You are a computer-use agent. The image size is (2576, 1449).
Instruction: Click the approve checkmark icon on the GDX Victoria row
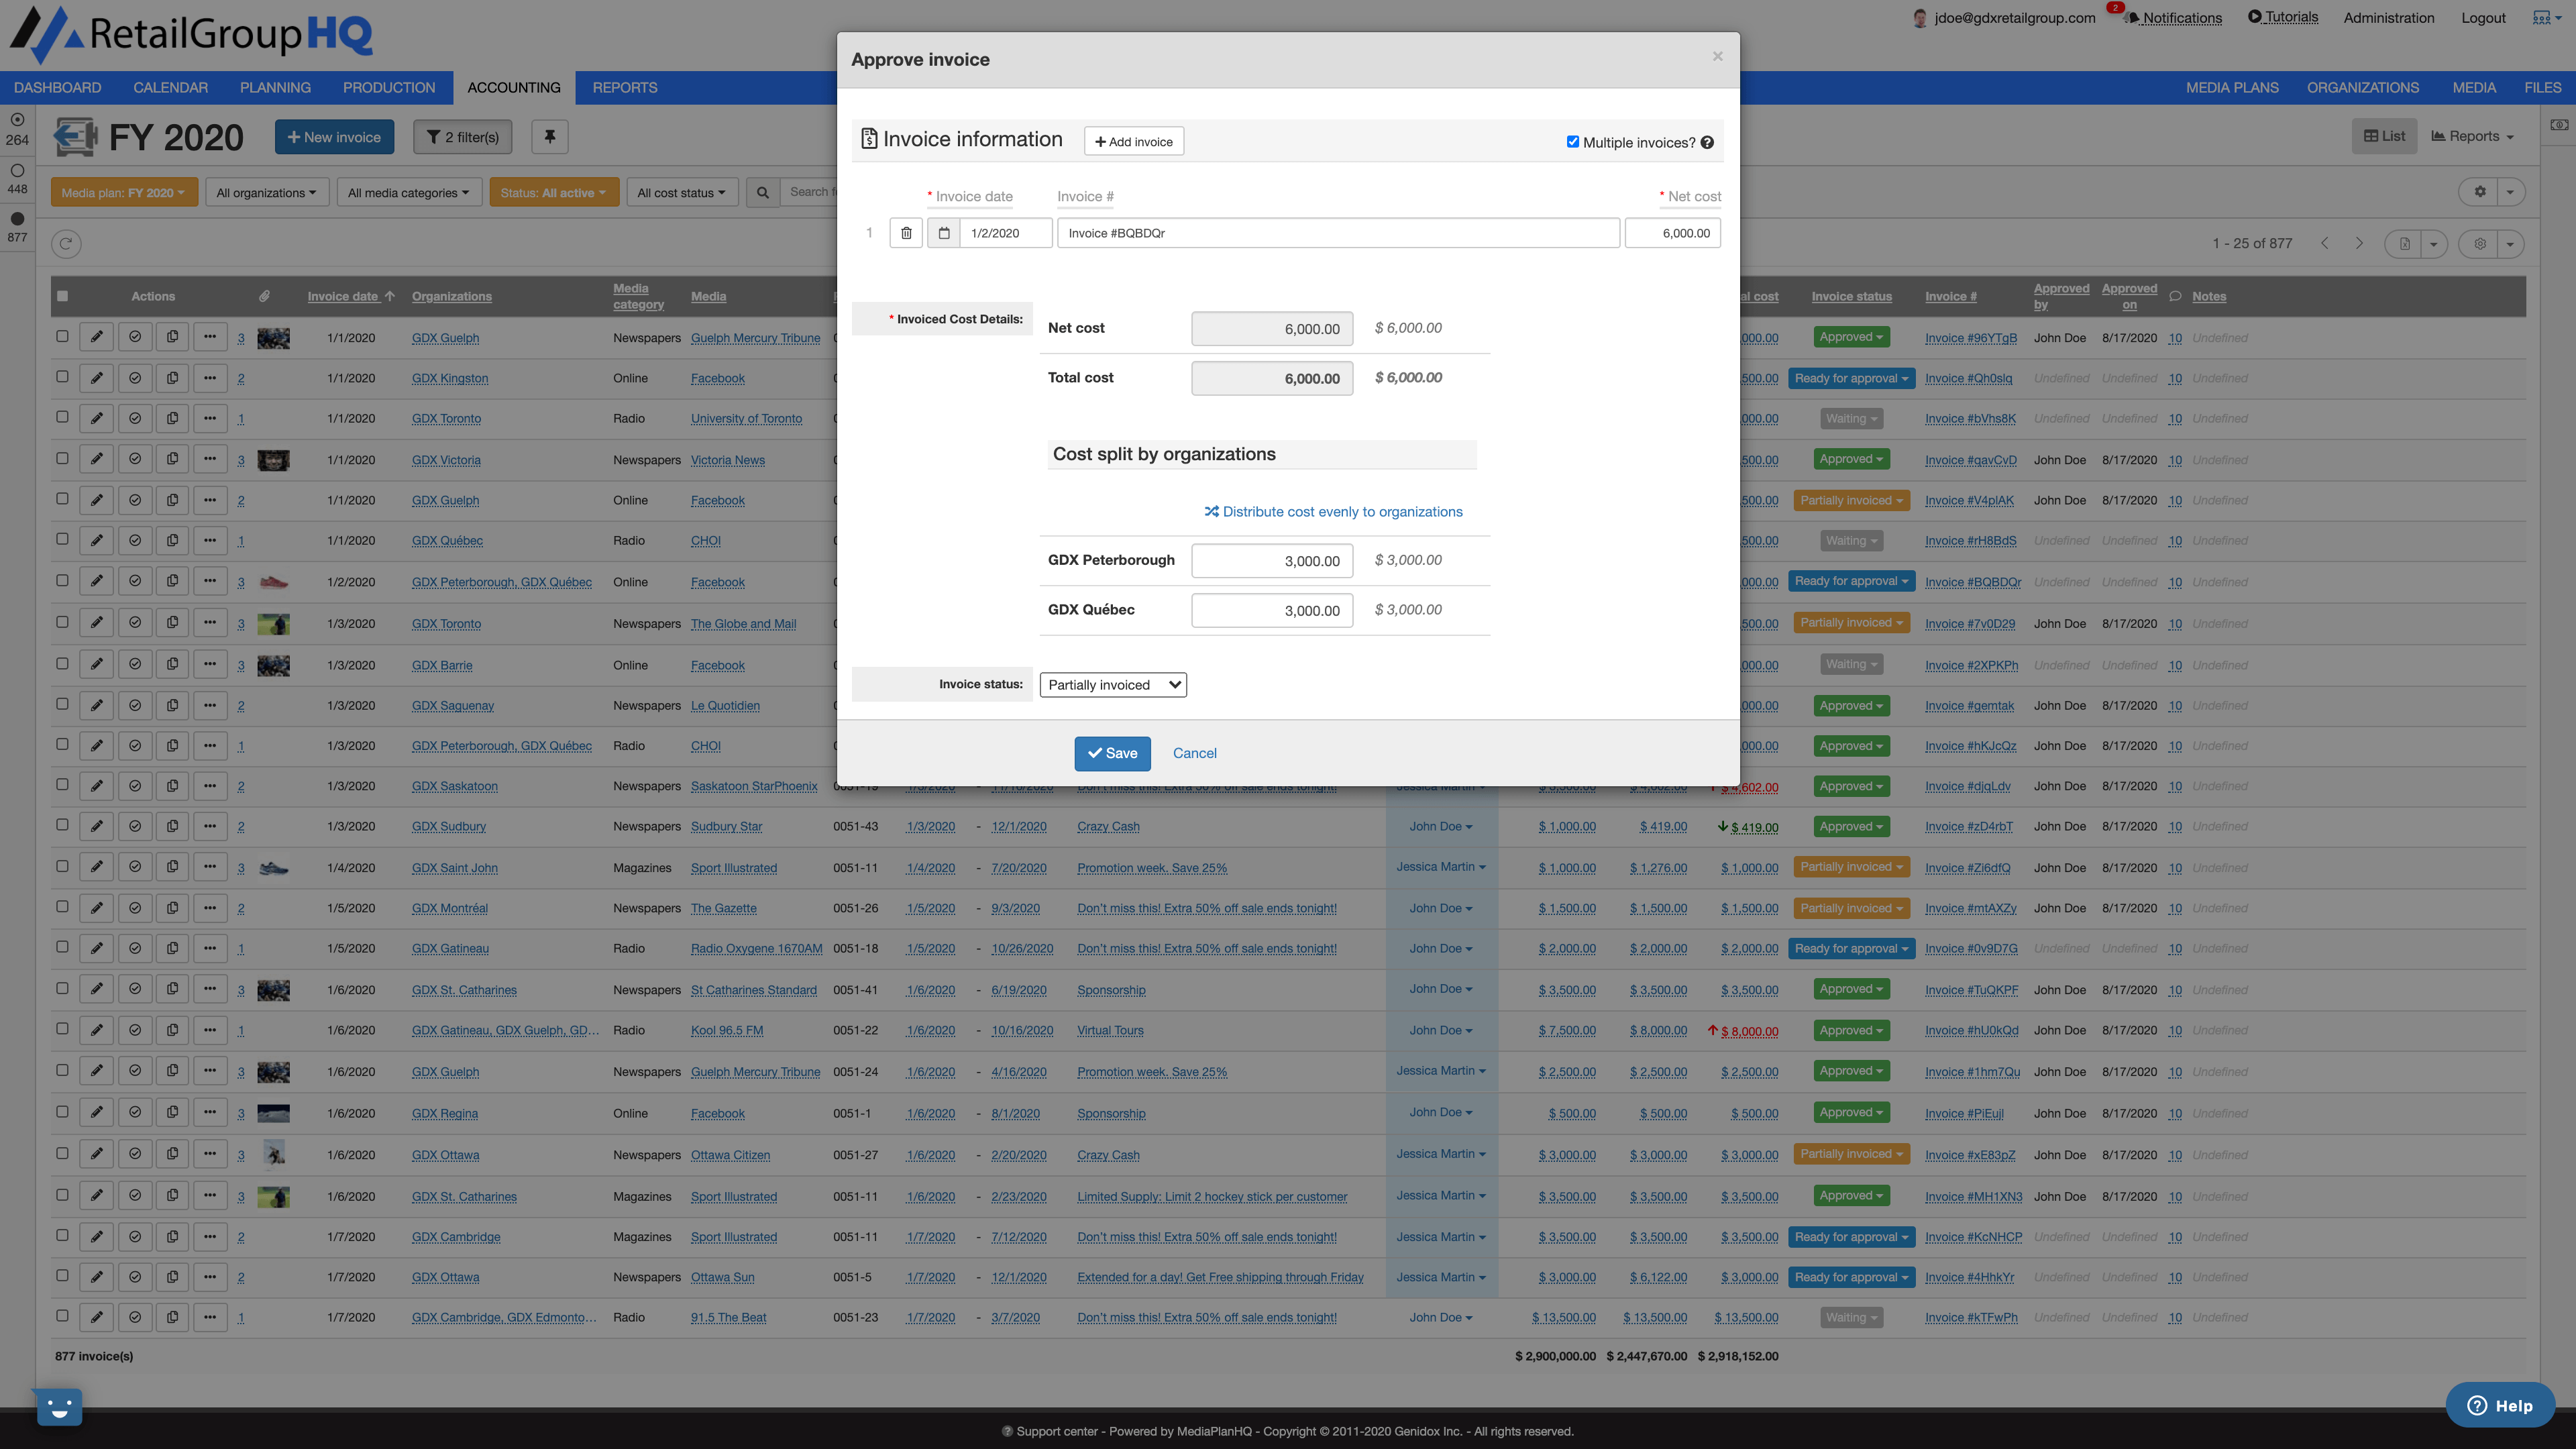click(134, 458)
